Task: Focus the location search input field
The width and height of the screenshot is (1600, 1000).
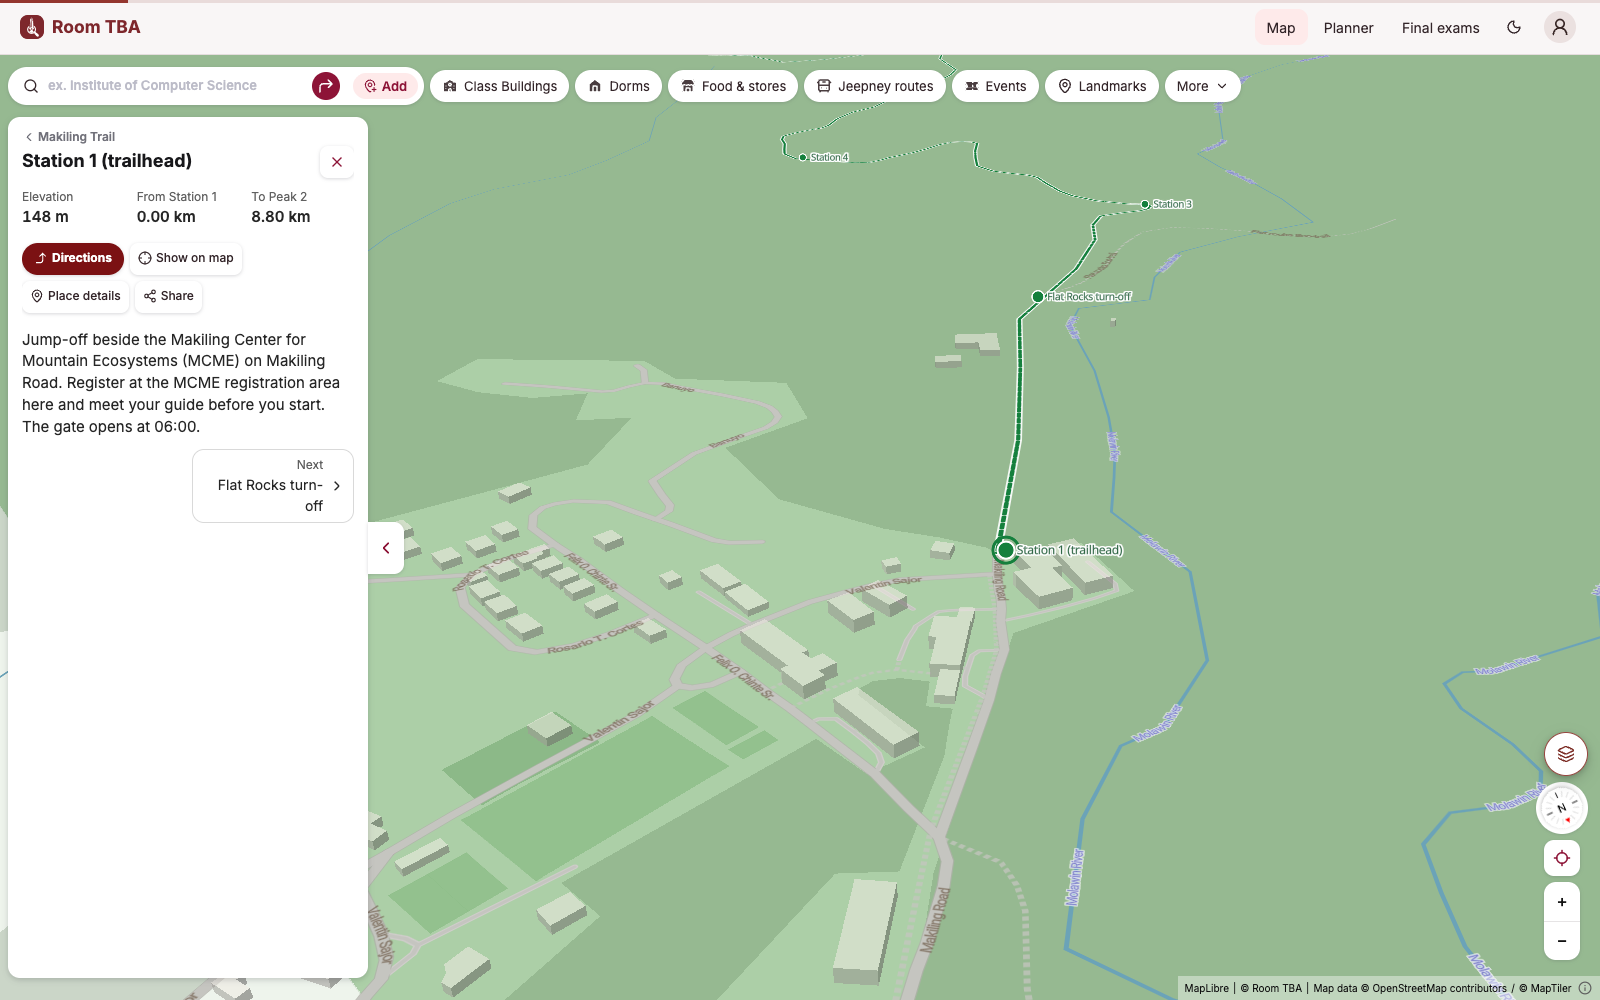Action: (x=175, y=86)
